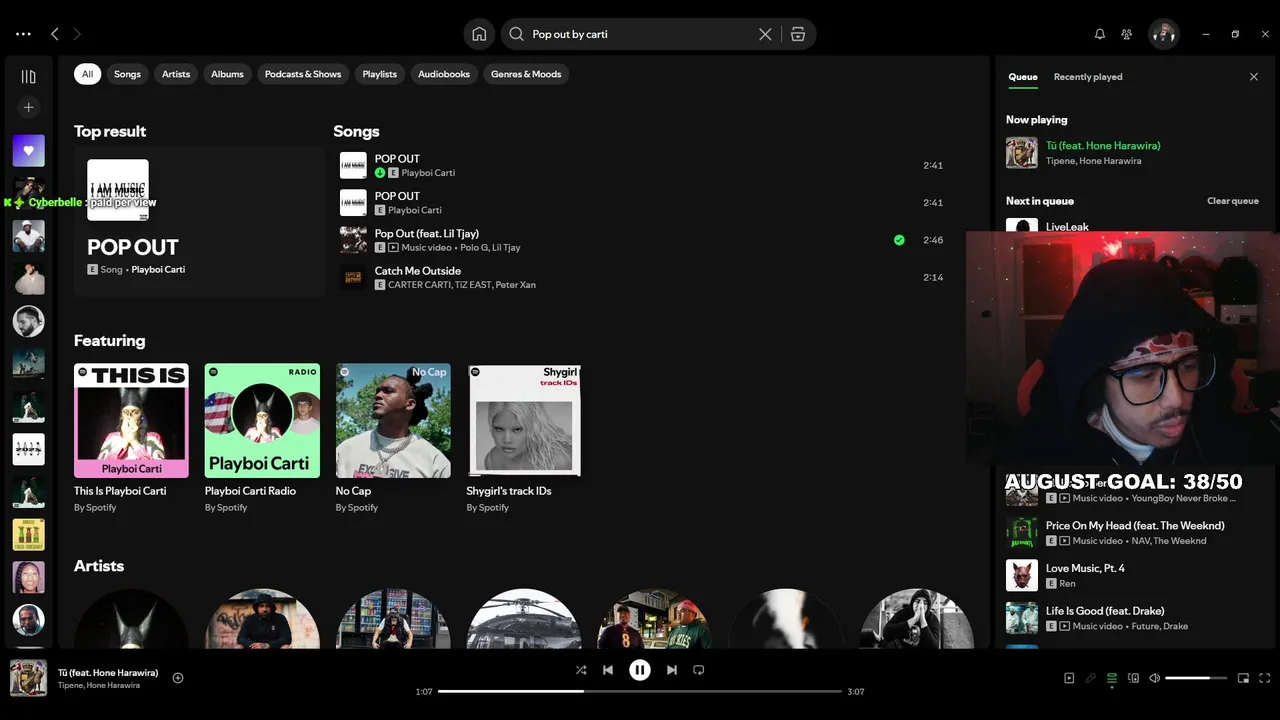Open the miniplayer
Screen dimensions: 1280x720
(x=1243, y=678)
